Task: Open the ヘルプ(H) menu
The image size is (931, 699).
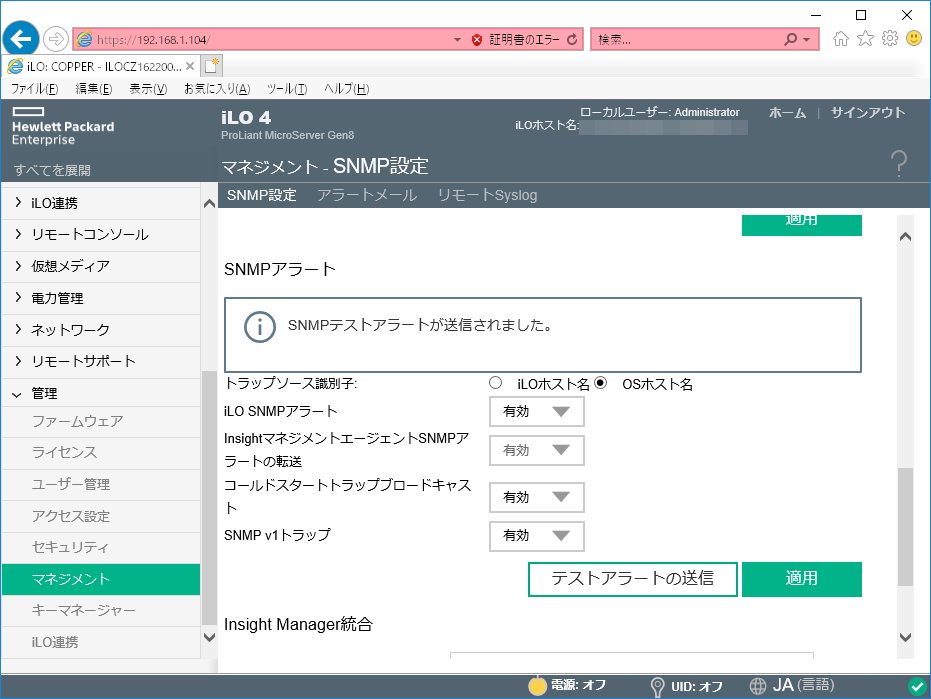Action: 347,89
